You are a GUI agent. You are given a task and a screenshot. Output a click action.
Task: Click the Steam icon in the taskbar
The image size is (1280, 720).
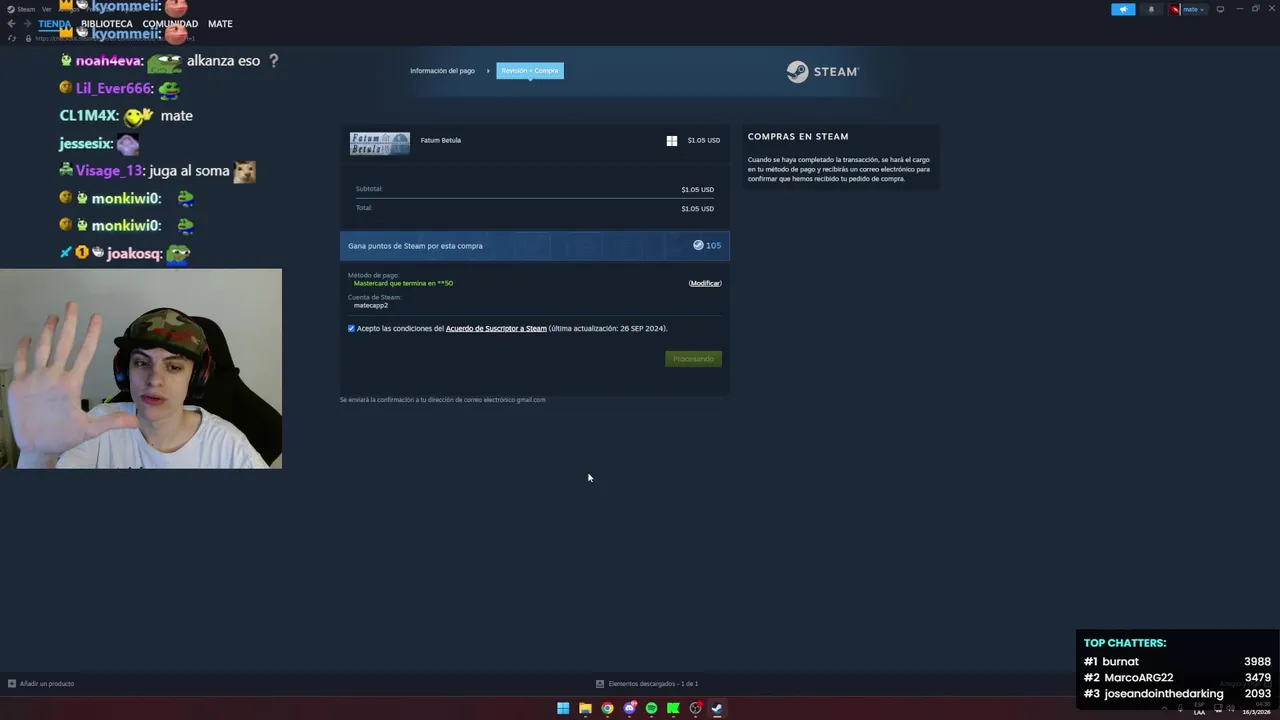717,709
